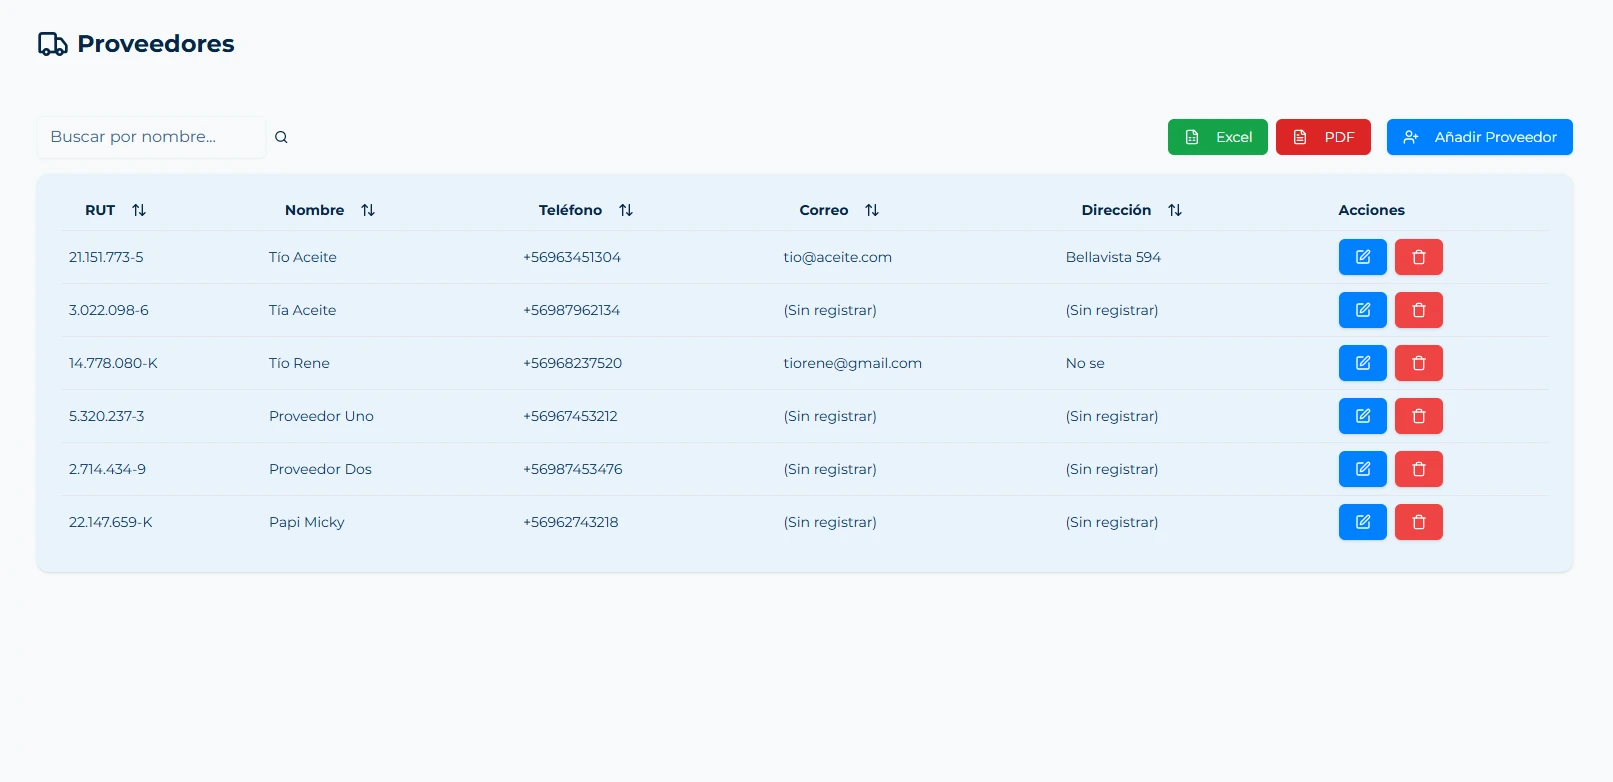Delete the Tio Rene supplier
The height and width of the screenshot is (782, 1613).
point(1418,363)
